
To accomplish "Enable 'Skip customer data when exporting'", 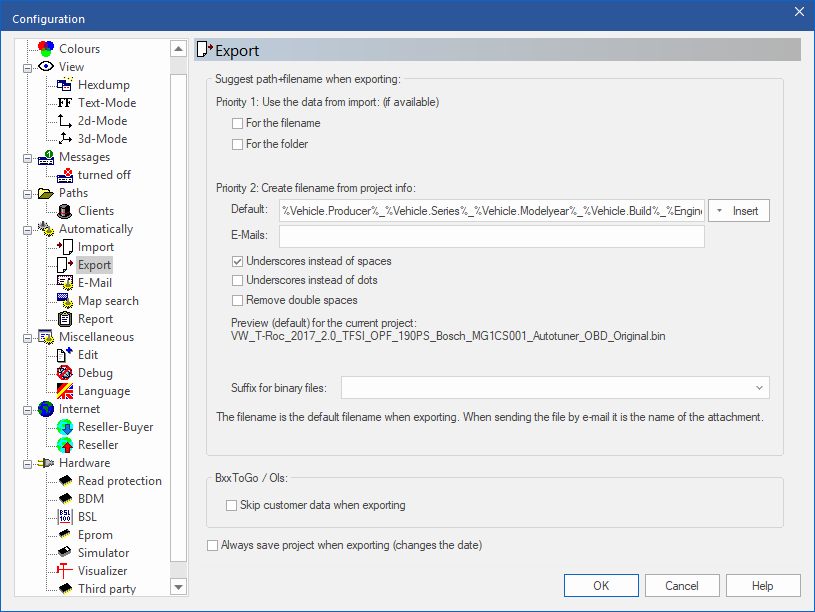I will pos(231,505).
